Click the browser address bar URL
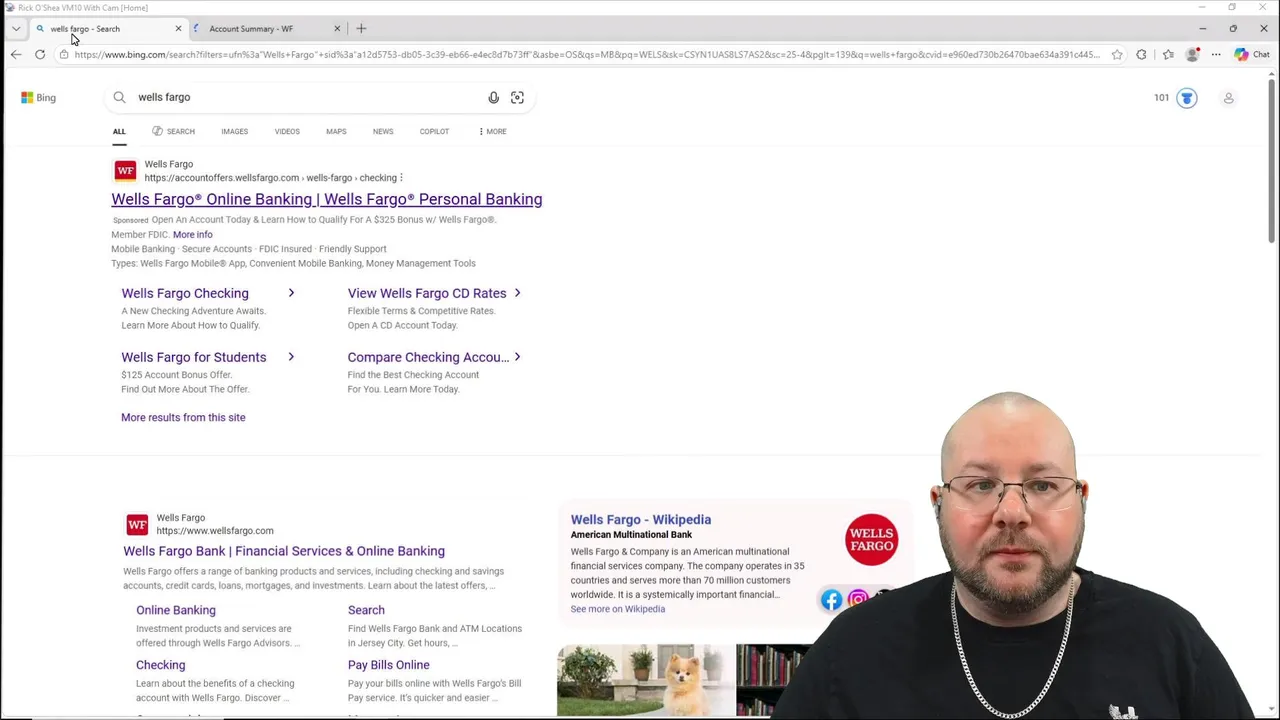The image size is (1280, 720). pyautogui.click(x=587, y=54)
